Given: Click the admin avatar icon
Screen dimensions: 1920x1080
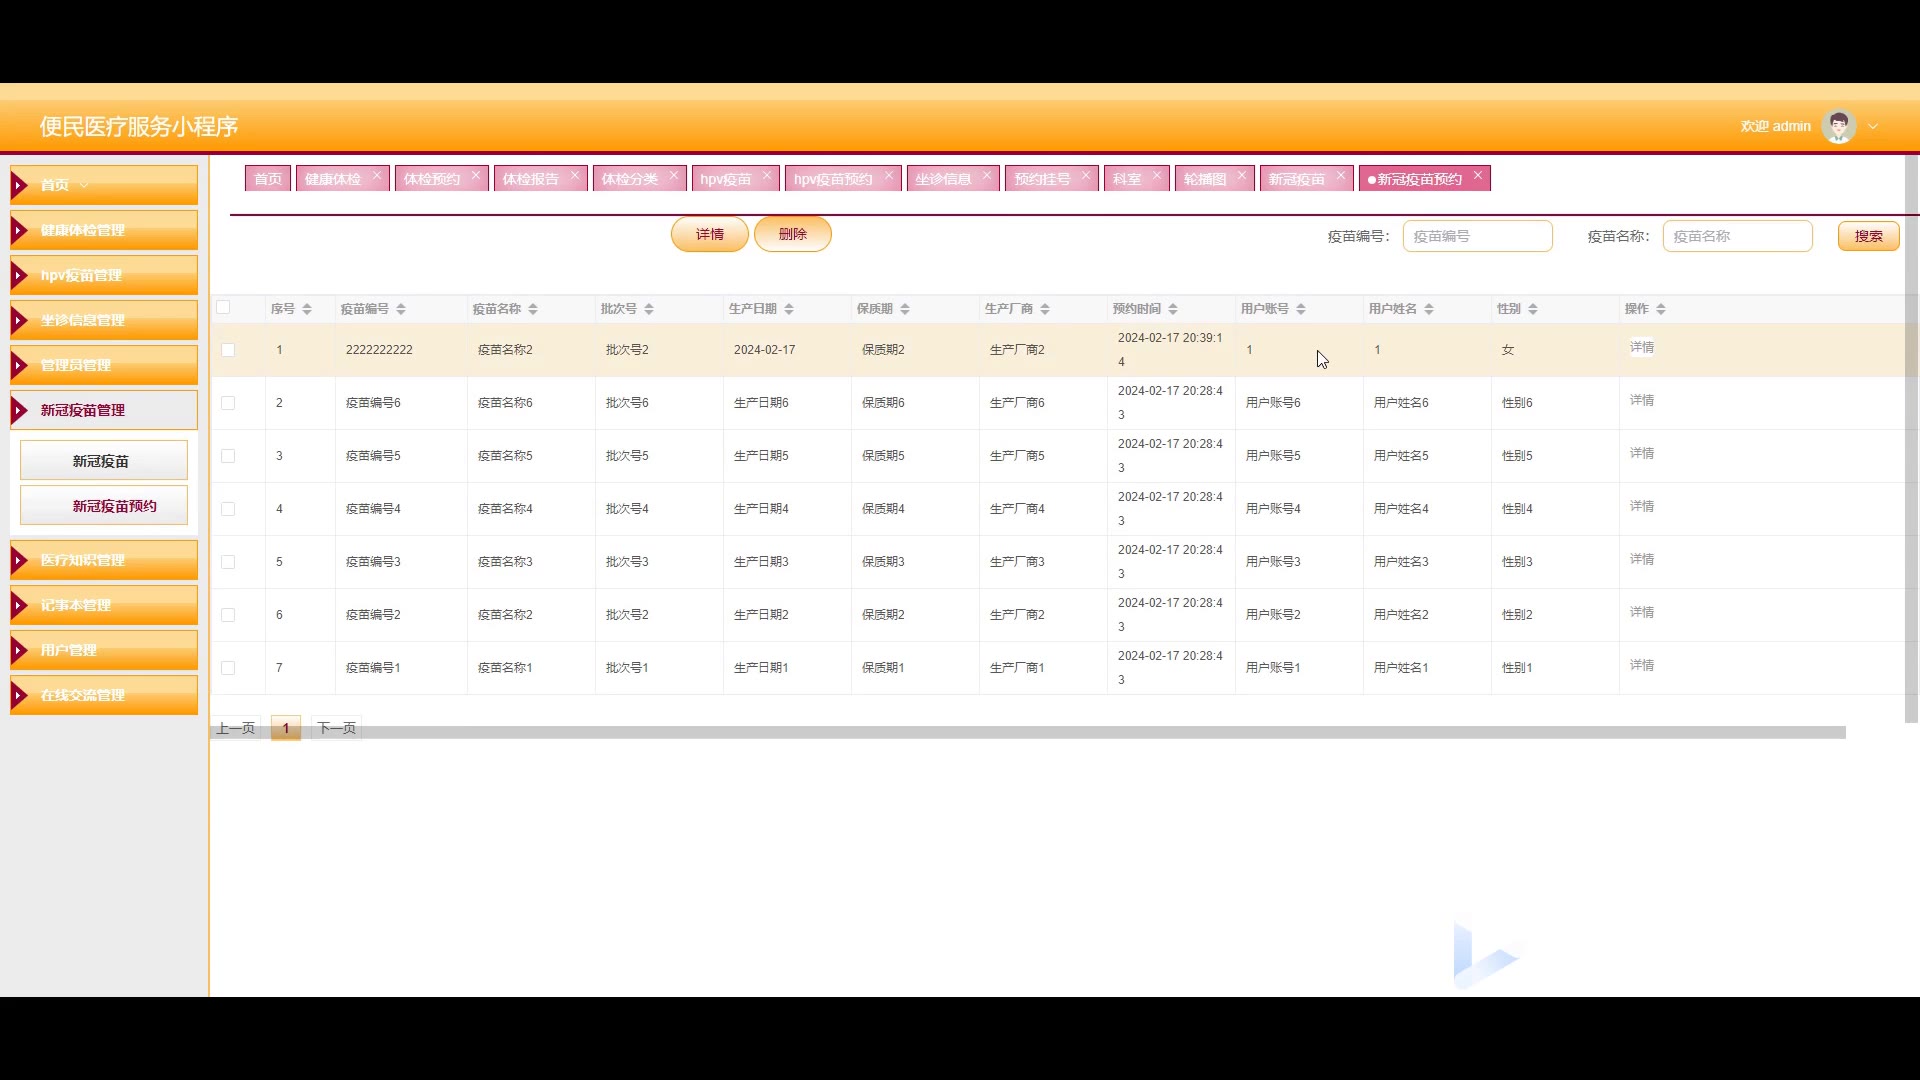Looking at the screenshot, I should [1838, 127].
